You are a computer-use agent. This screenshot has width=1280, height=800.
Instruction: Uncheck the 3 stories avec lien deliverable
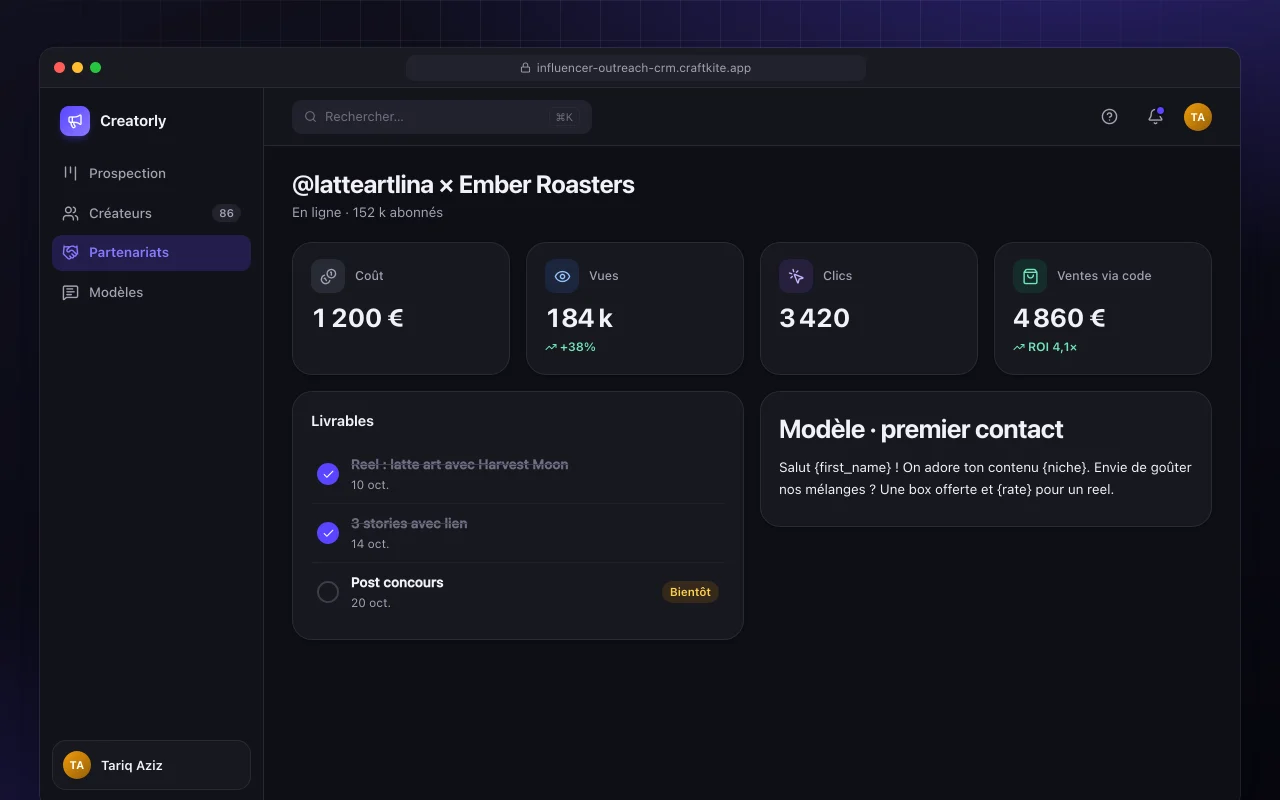pos(328,533)
